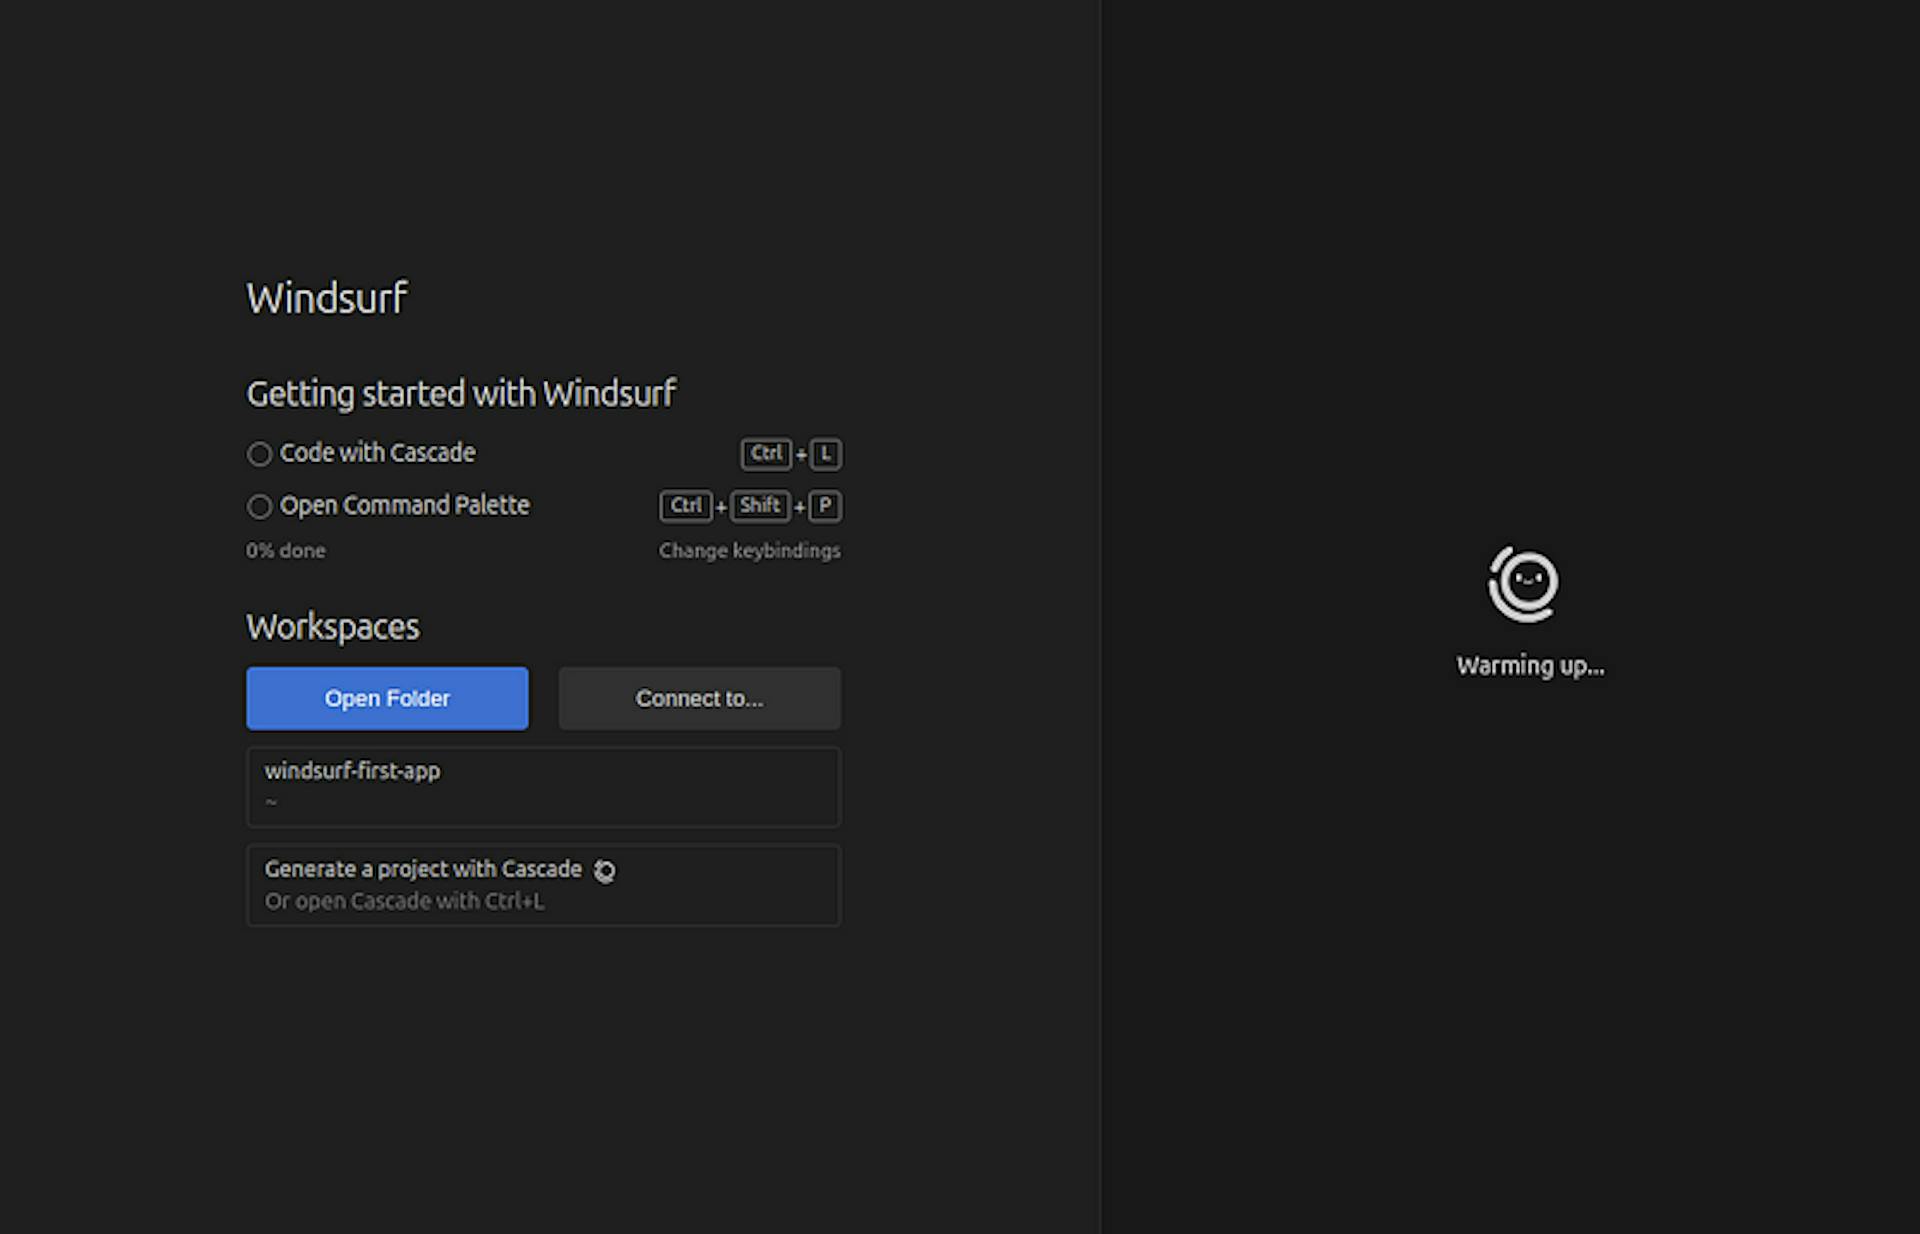Click the Warming up... status text

[1530, 666]
